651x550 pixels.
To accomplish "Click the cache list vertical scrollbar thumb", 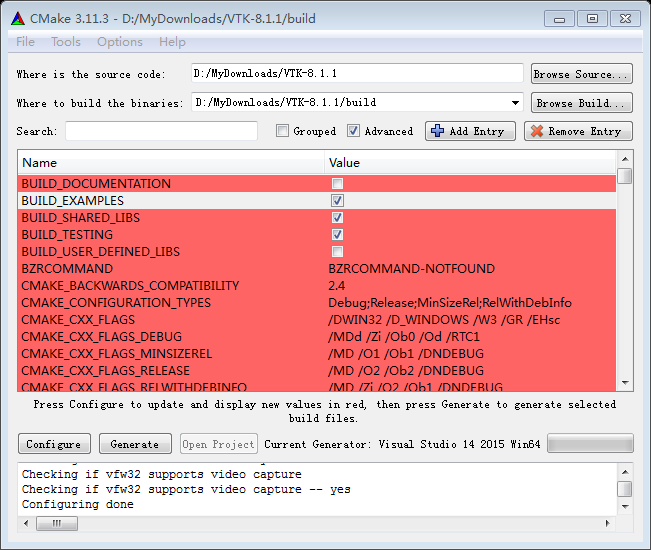I will coord(624,176).
